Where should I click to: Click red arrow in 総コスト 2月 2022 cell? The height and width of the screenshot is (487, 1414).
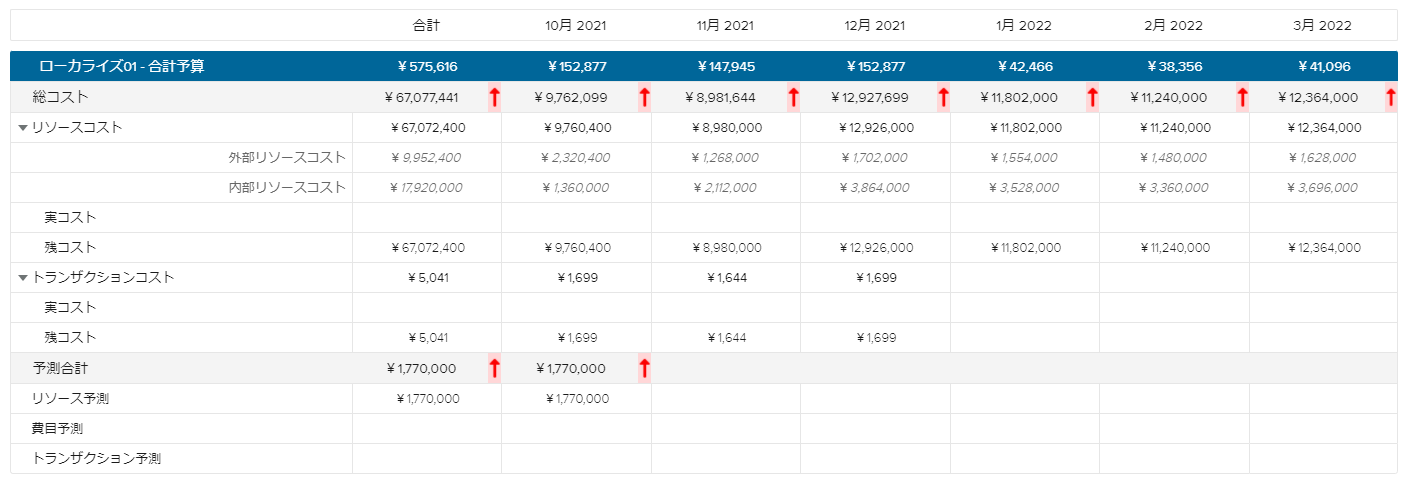coord(1242,98)
